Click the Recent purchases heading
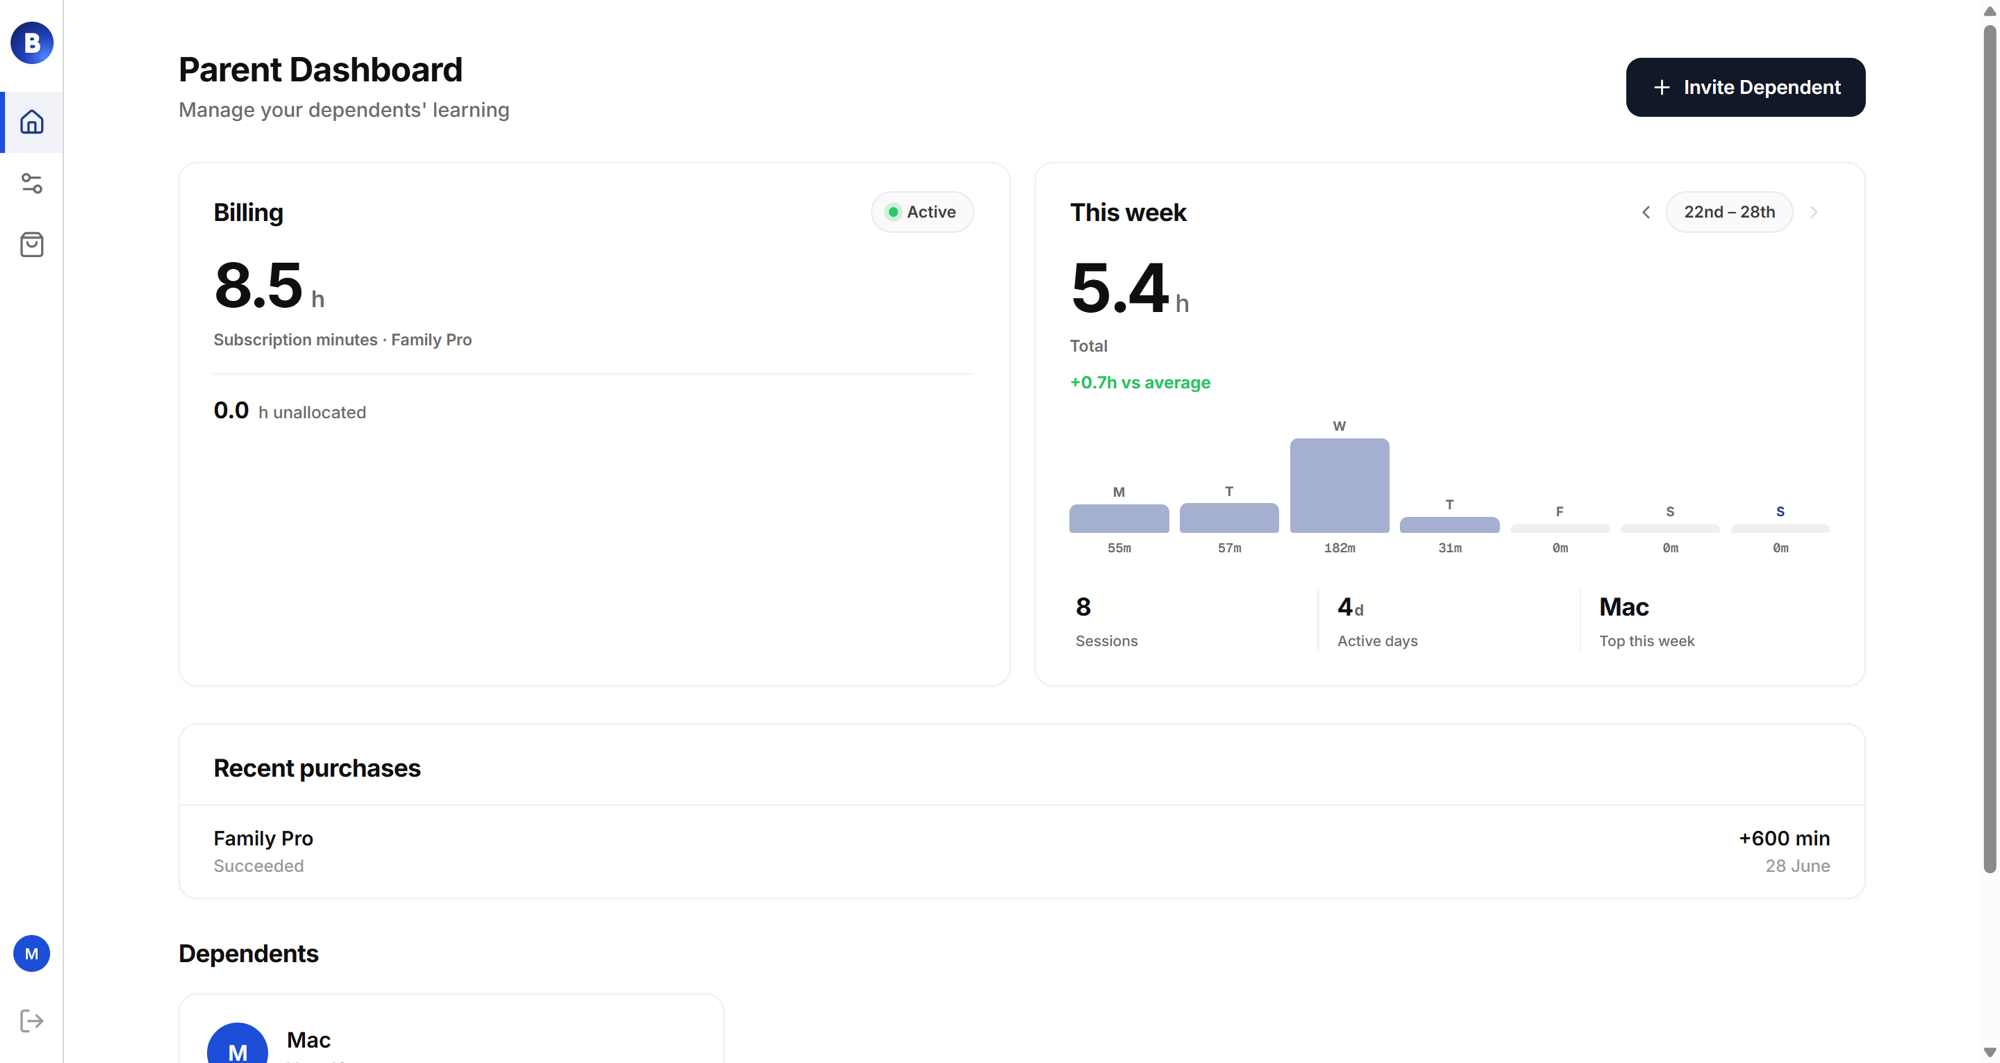The image size is (2000, 1063). [x=317, y=768]
